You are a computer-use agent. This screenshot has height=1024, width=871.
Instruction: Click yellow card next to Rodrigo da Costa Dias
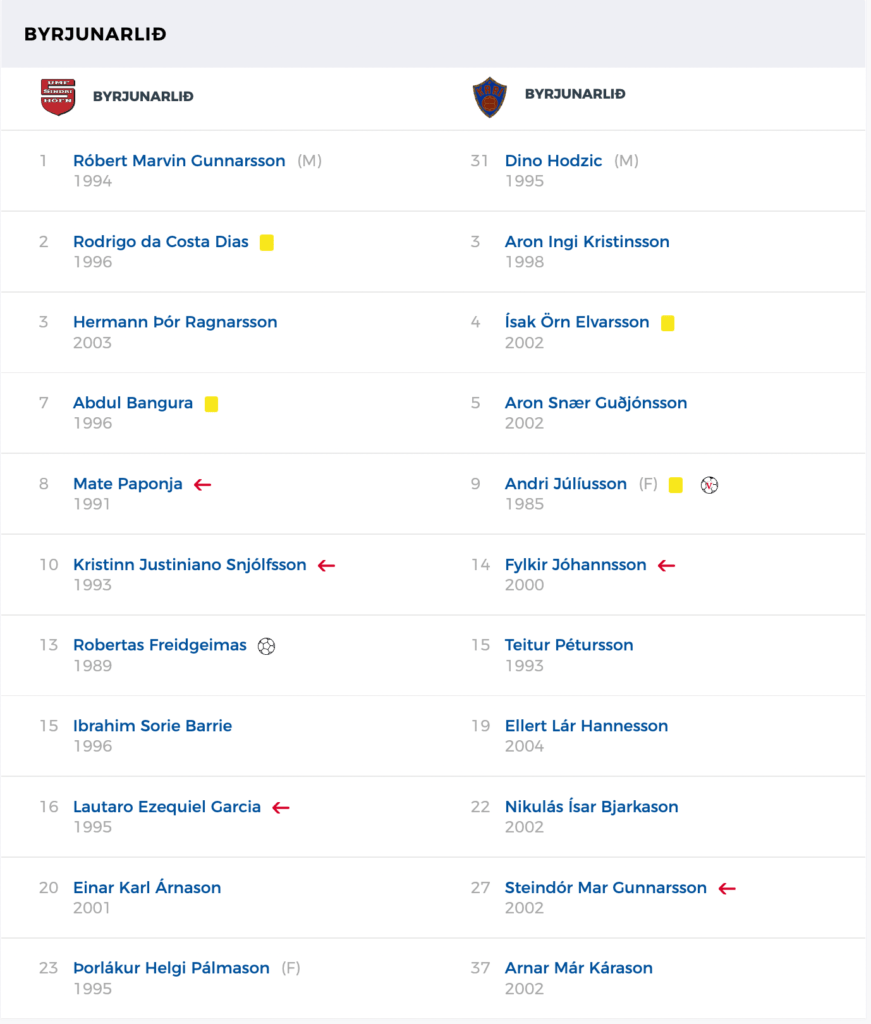tap(266, 242)
